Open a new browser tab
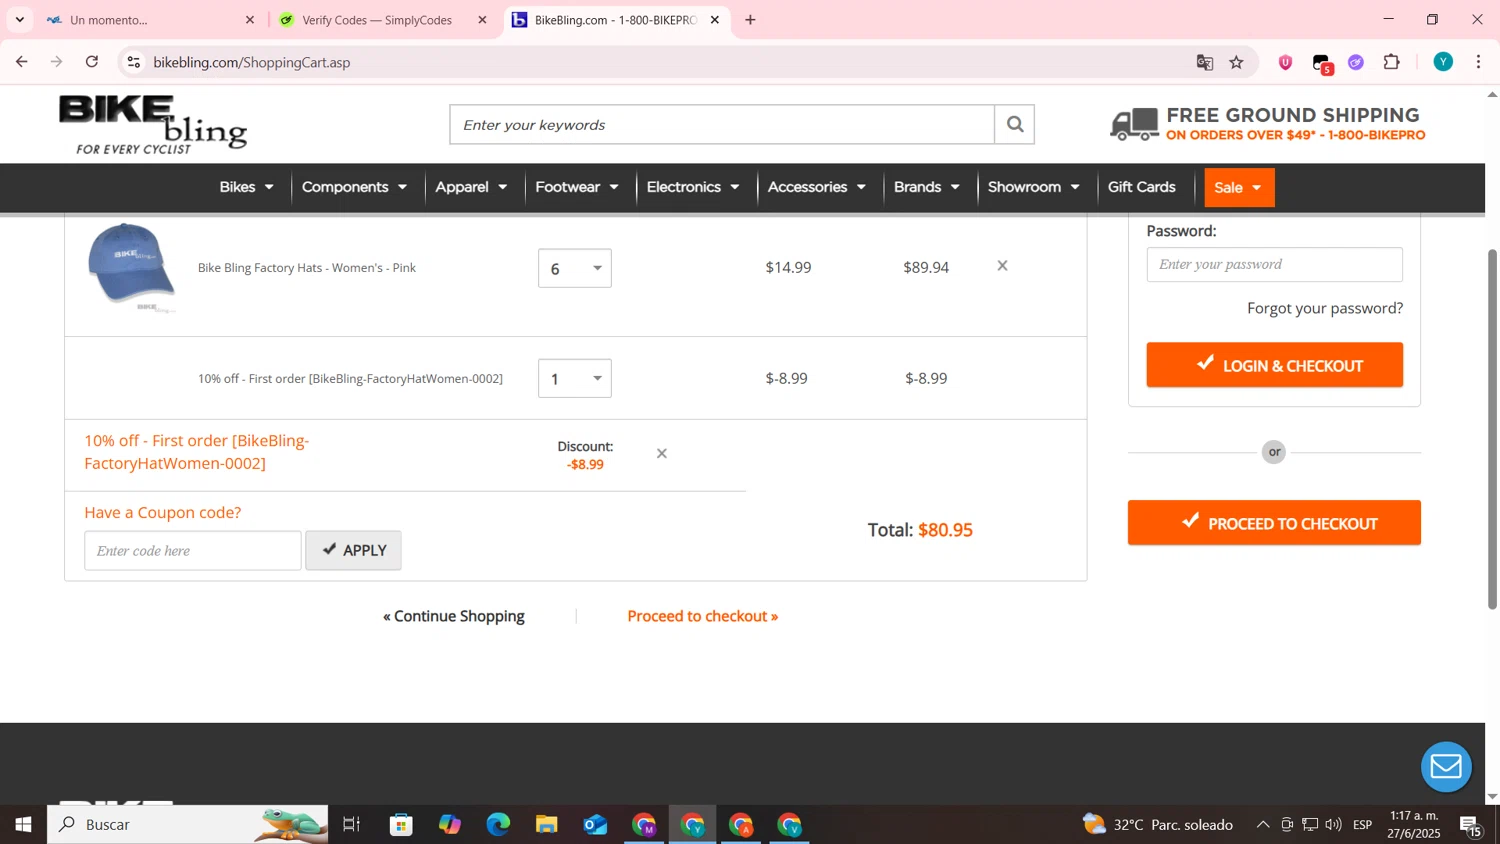The width and height of the screenshot is (1500, 844). point(750,20)
